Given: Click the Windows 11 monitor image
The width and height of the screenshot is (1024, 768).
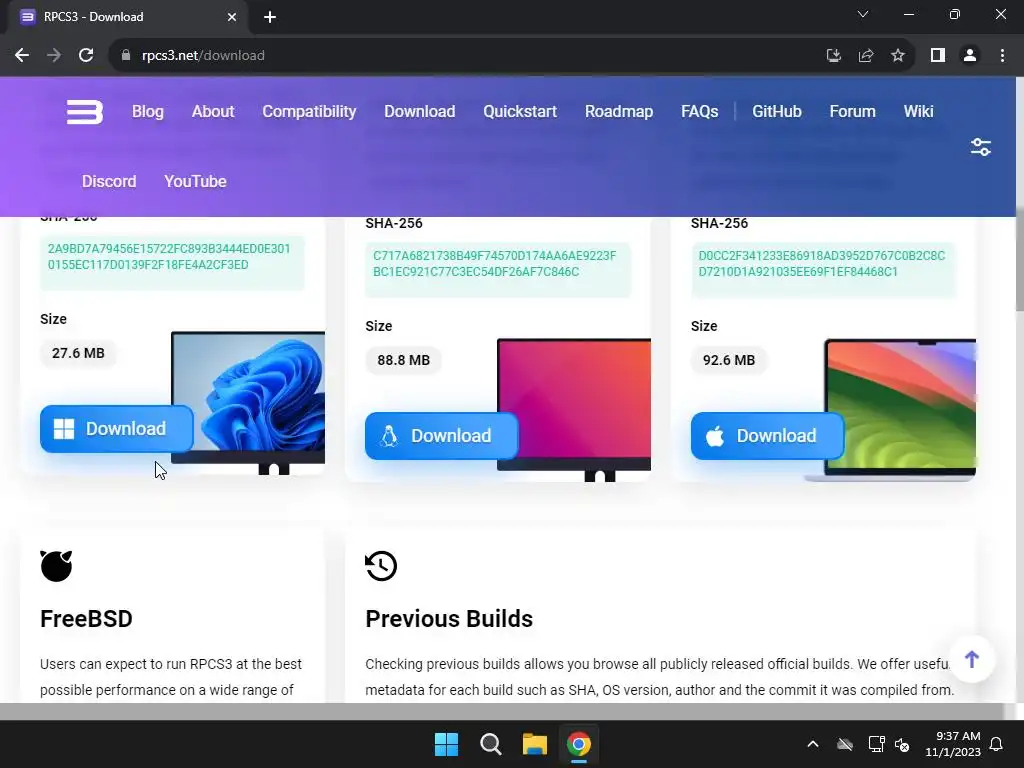Looking at the screenshot, I should [248, 403].
